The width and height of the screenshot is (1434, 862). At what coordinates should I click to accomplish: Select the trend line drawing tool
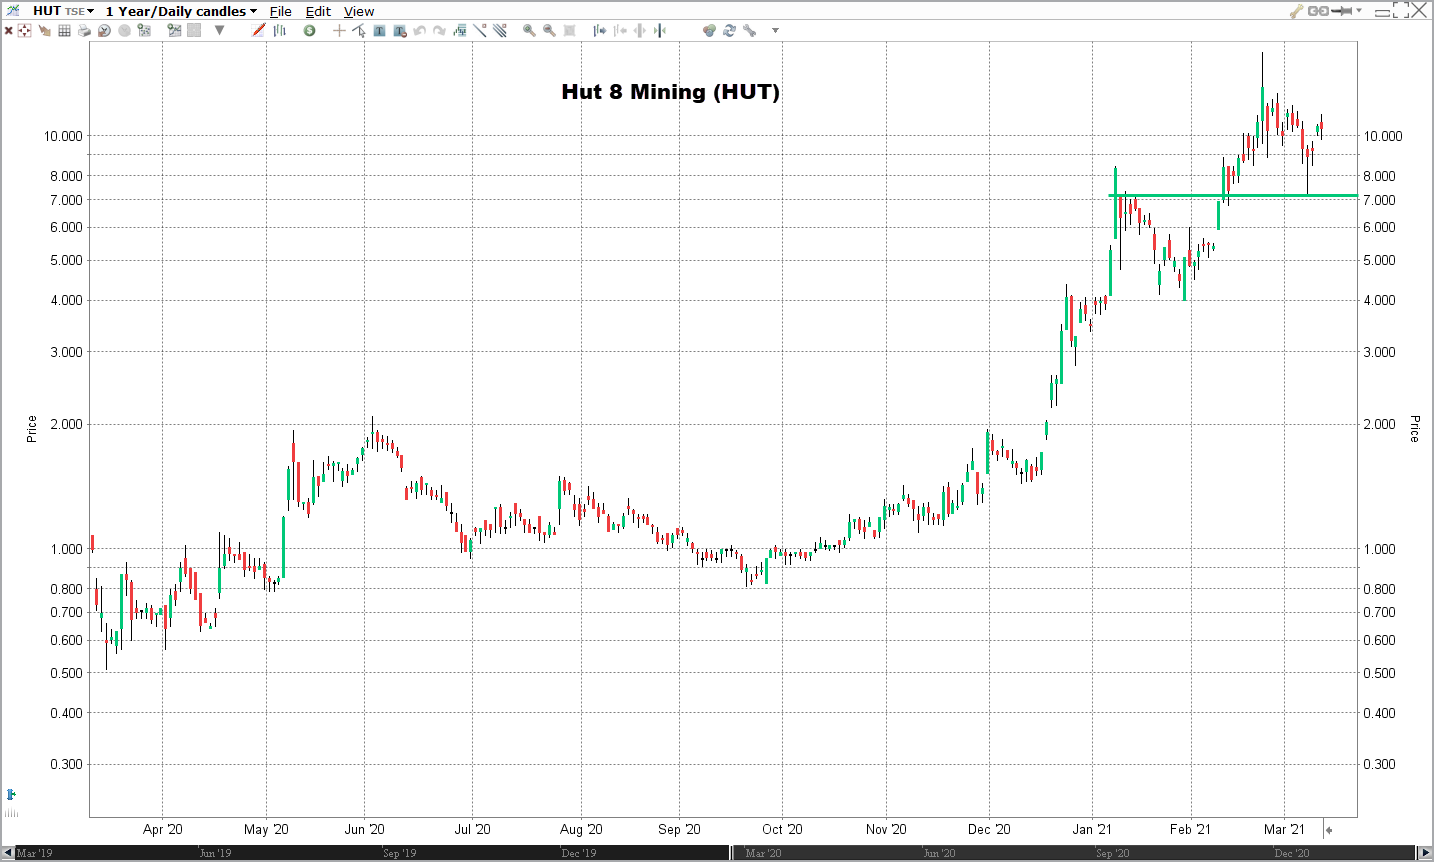pyautogui.click(x=480, y=31)
